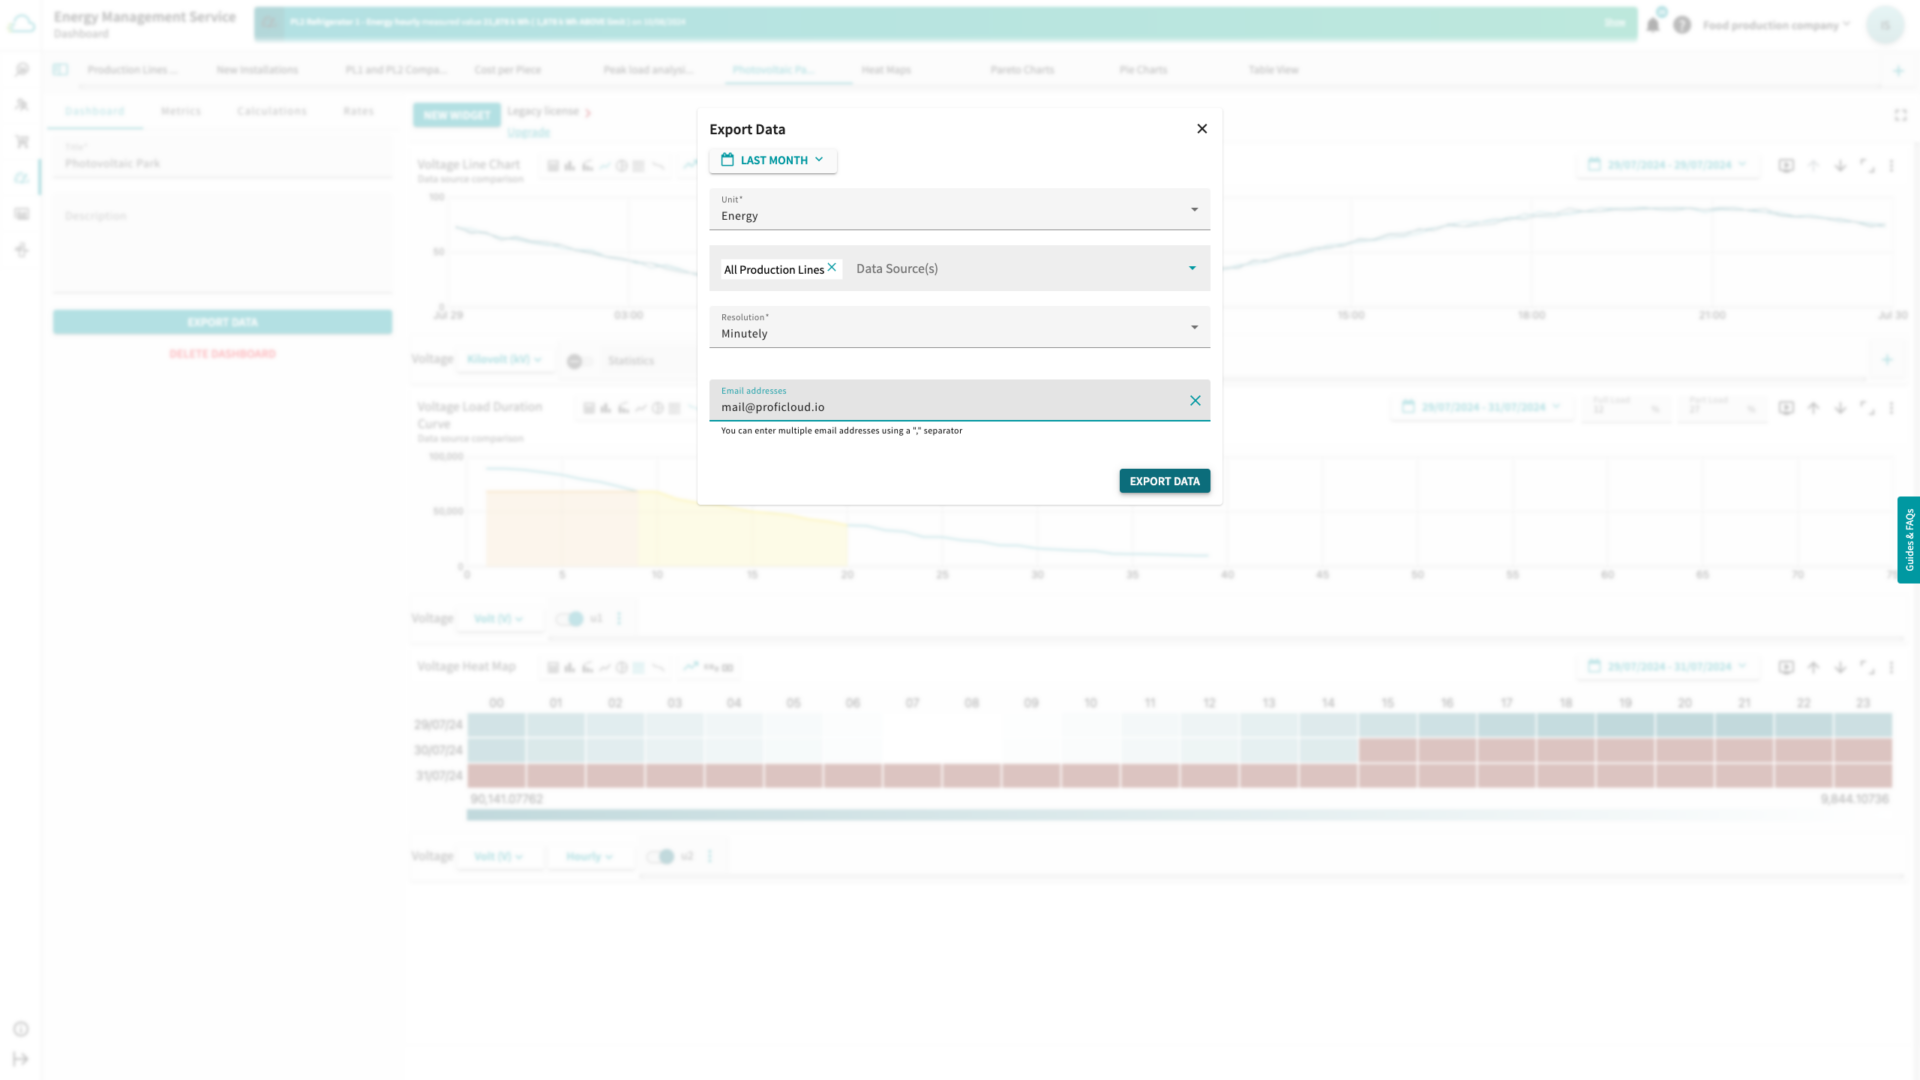The height and width of the screenshot is (1080, 1920).
Task: Click the download arrow icon on the Voltage Heat Map
Action: pos(1841,667)
